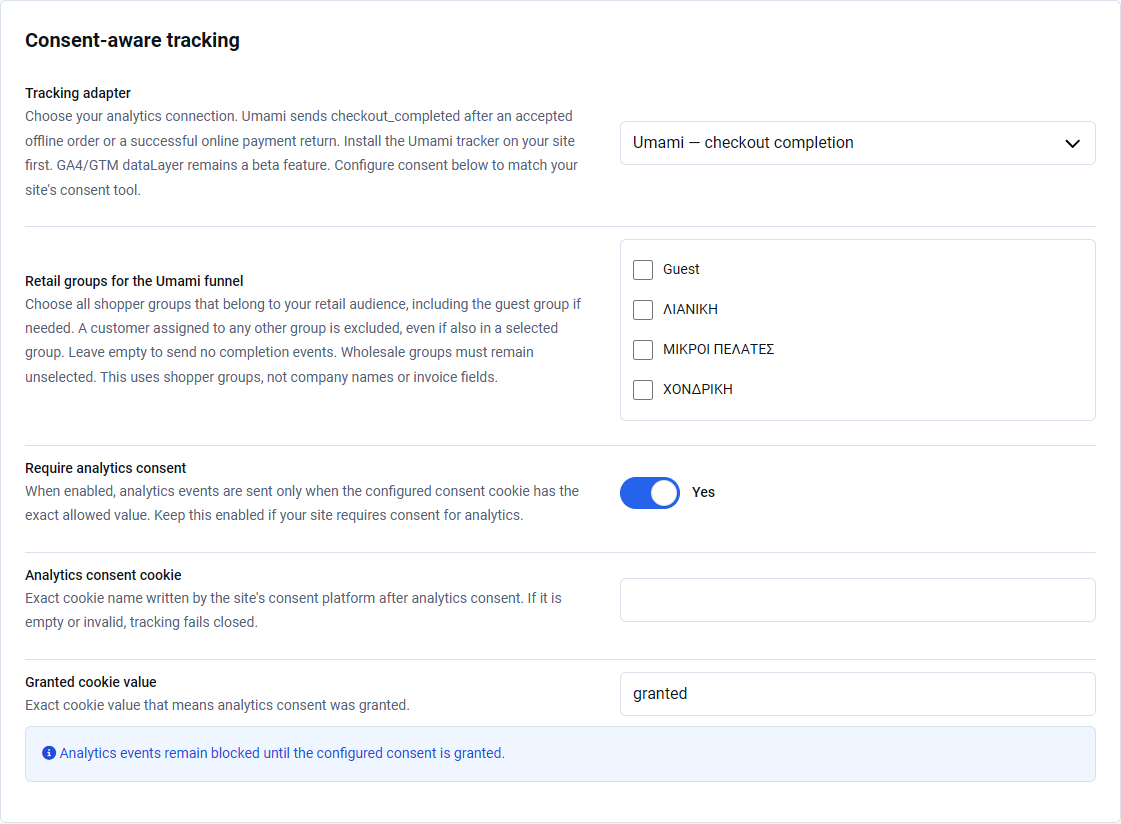Check the ΧΟΝΔΡΙΚΗ group checkbox
This screenshot has height=824, width=1121.
(x=643, y=389)
